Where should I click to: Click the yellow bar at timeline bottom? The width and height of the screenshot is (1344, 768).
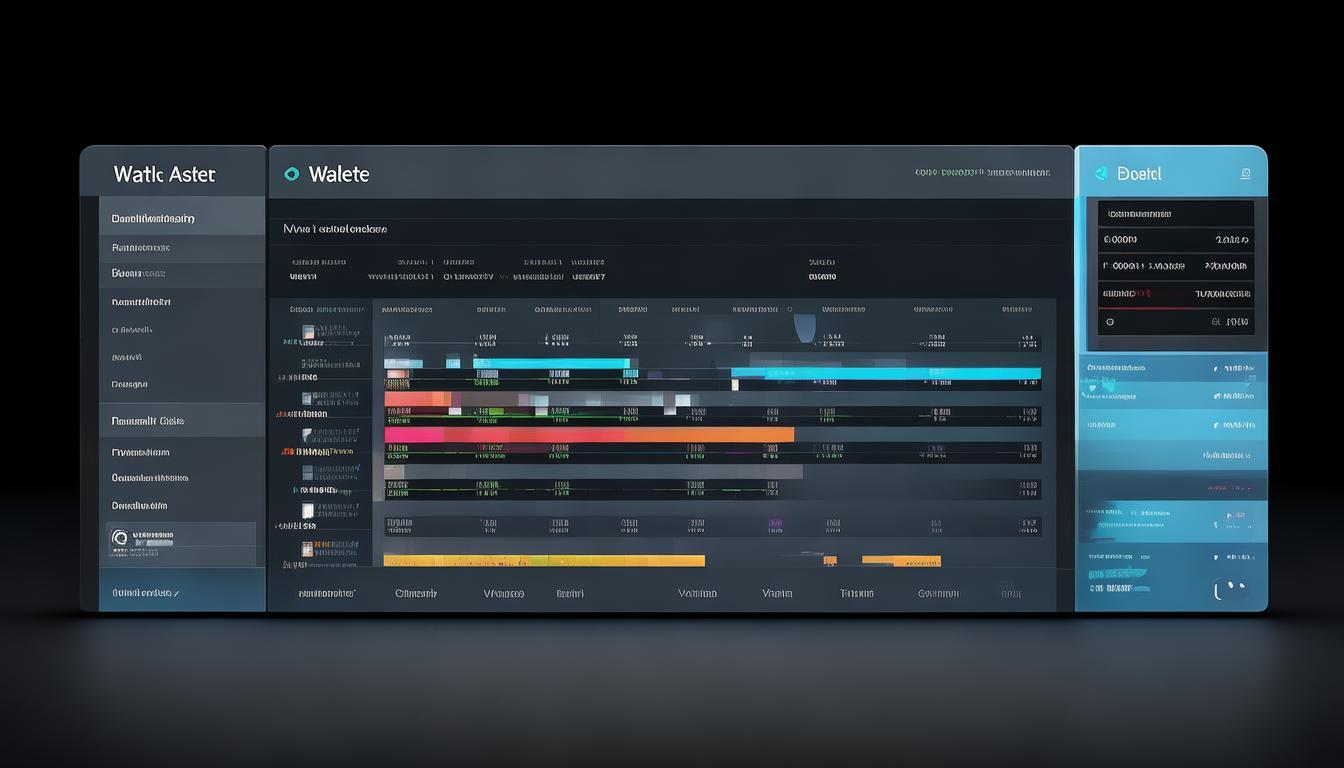(x=544, y=561)
